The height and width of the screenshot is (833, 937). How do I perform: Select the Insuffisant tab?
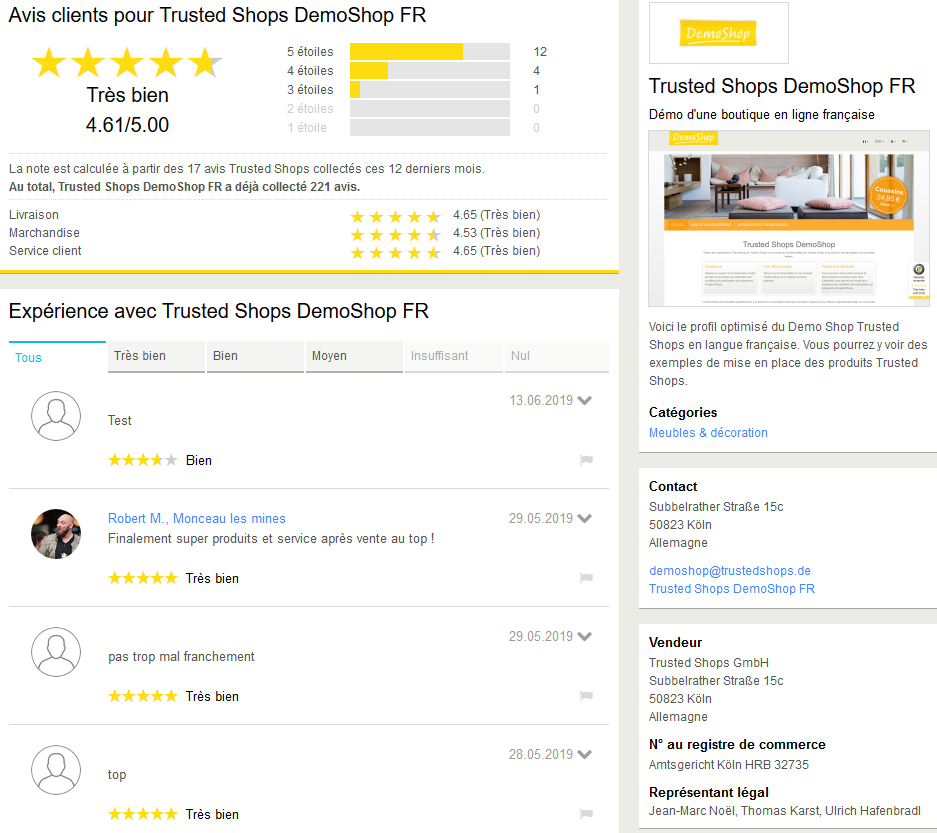coord(454,357)
